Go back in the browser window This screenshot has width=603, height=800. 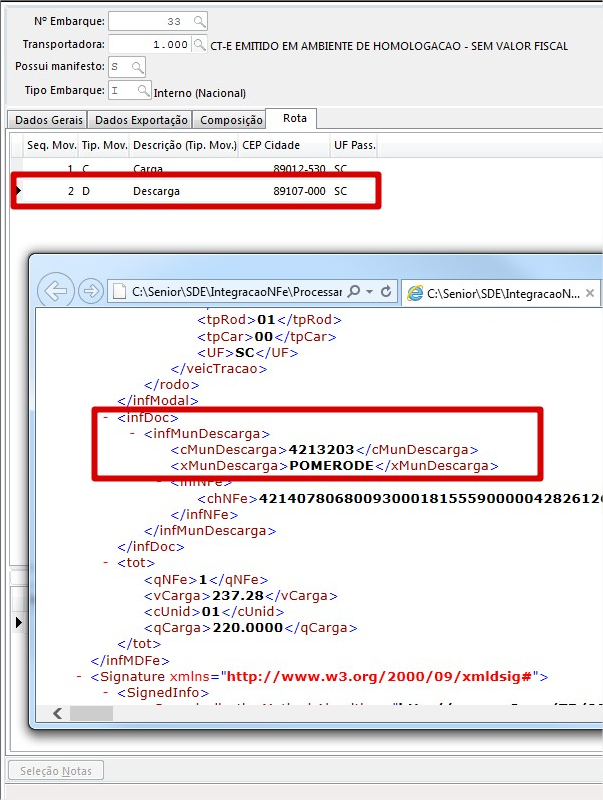57,291
